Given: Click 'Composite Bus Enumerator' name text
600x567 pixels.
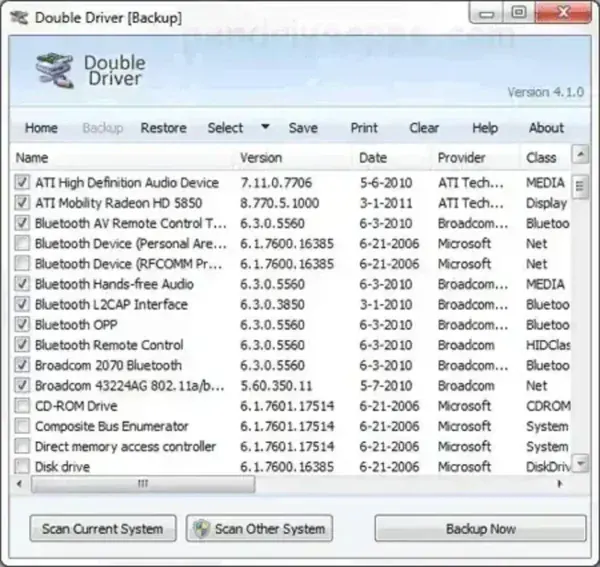Looking at the screenshot, I should click(x=112, y=426).
